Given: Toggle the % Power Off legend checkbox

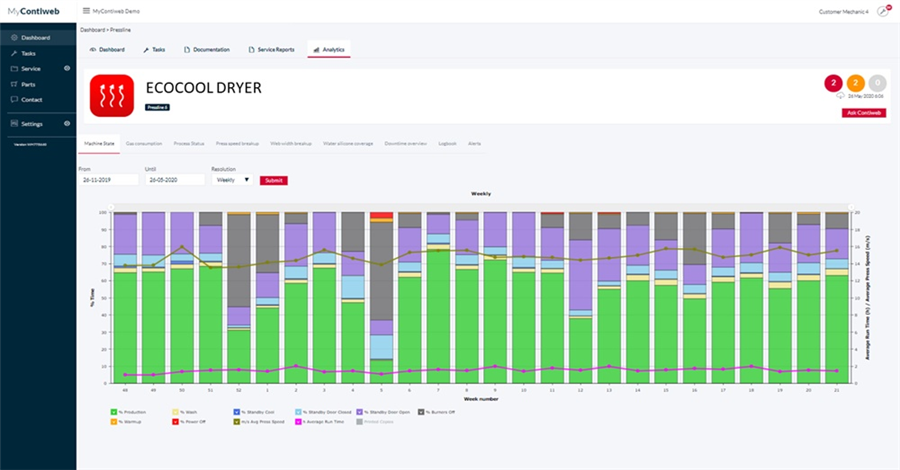Looking at the screenshot, I should pos(176,422).
